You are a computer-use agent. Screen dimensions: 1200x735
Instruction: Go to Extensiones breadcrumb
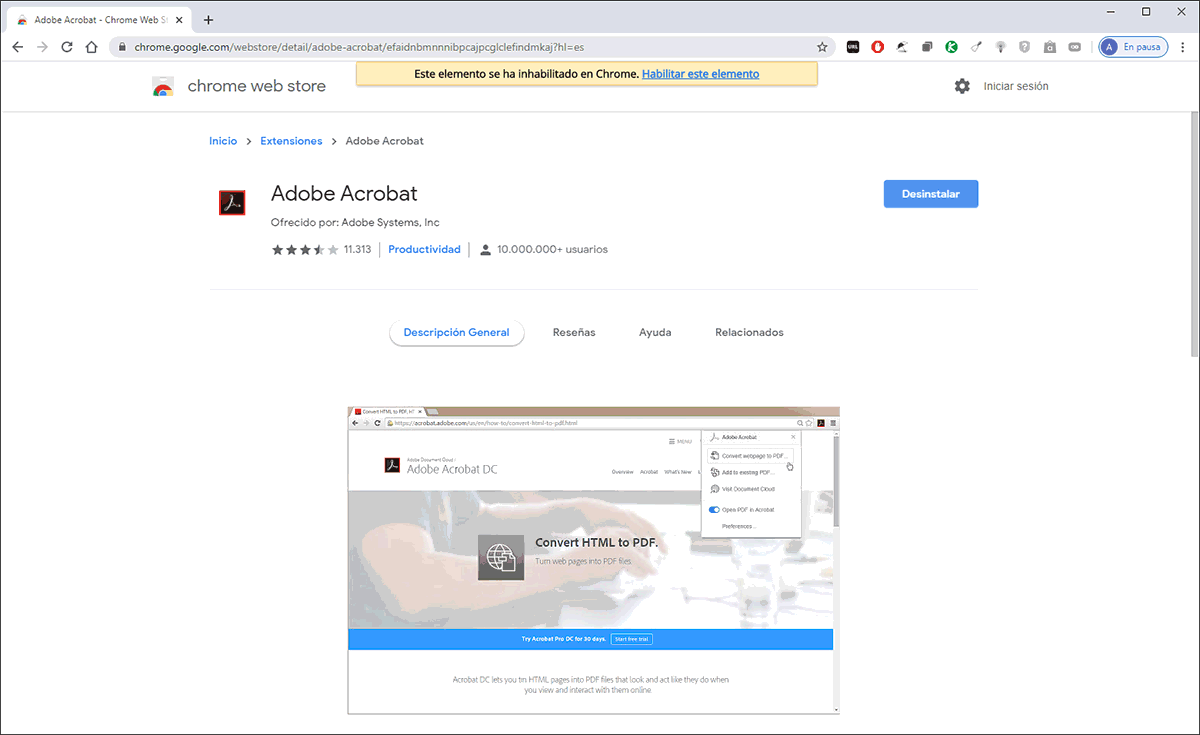click(x=291, y=141)
